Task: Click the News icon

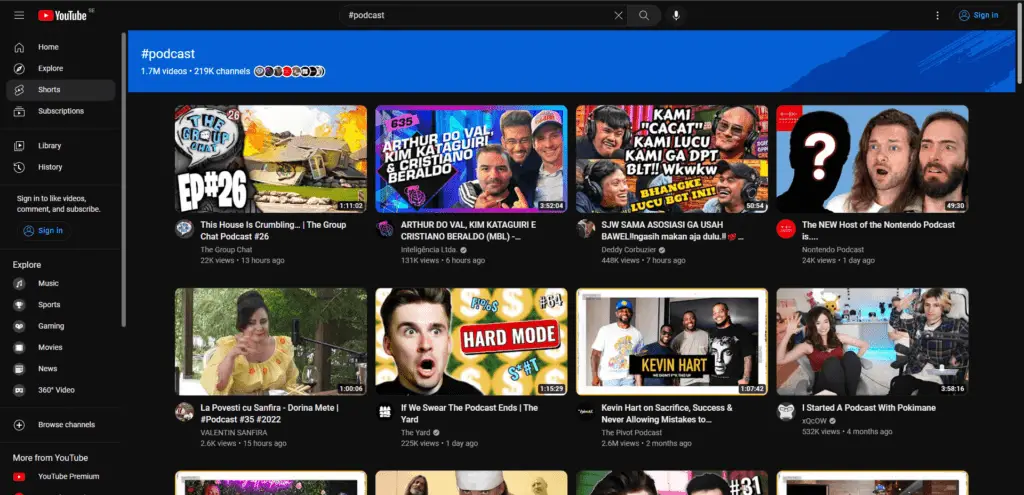Action: [x=20, y=369]
